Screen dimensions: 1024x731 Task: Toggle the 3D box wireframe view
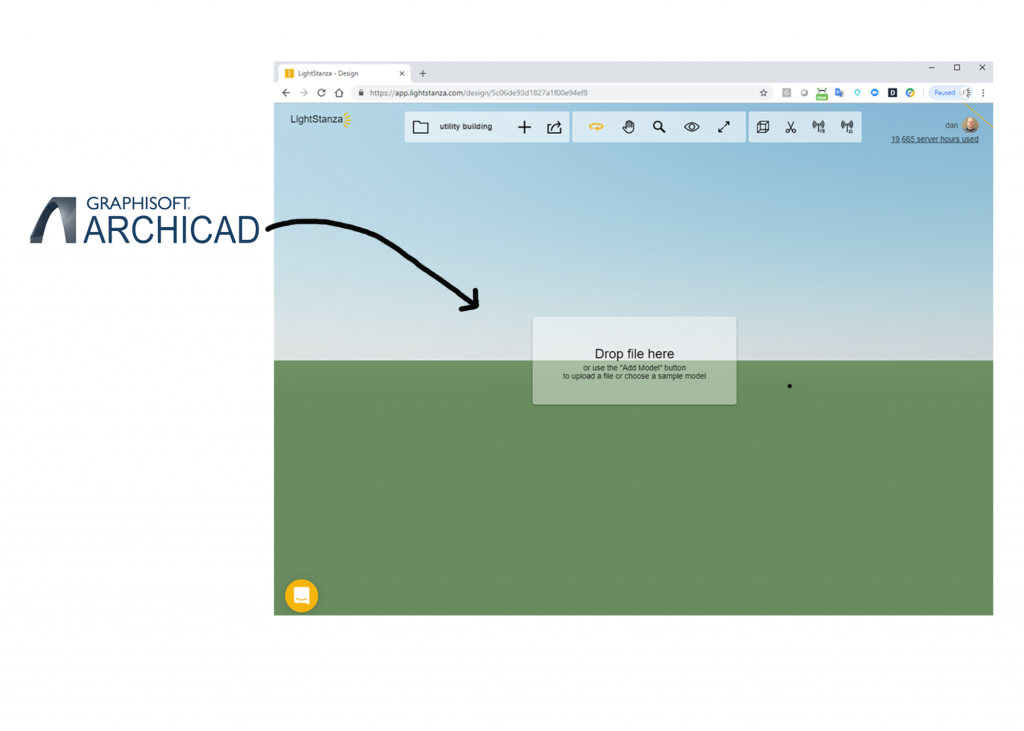point(763,127)
